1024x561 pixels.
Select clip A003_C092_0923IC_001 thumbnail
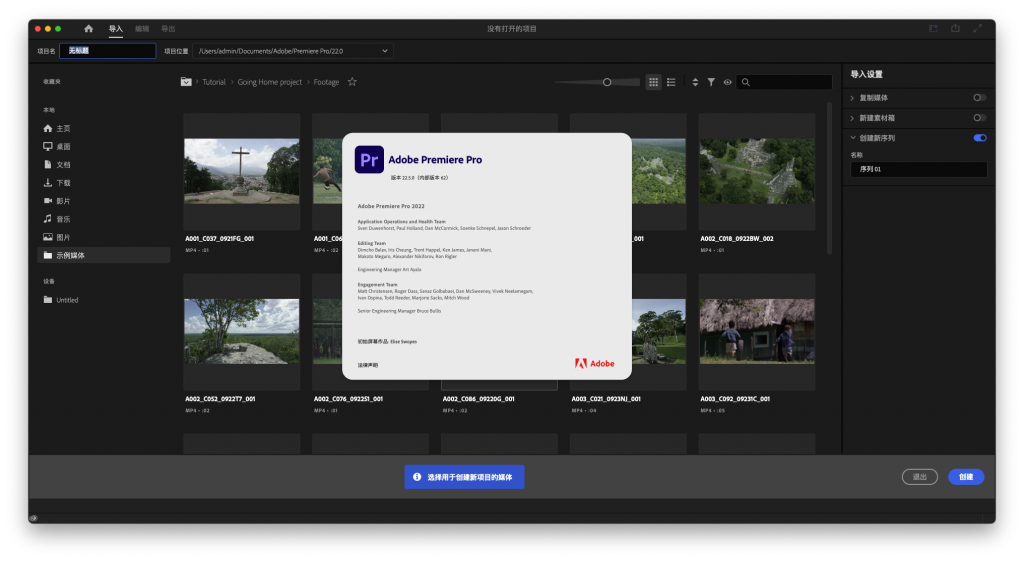coord(757,331)
